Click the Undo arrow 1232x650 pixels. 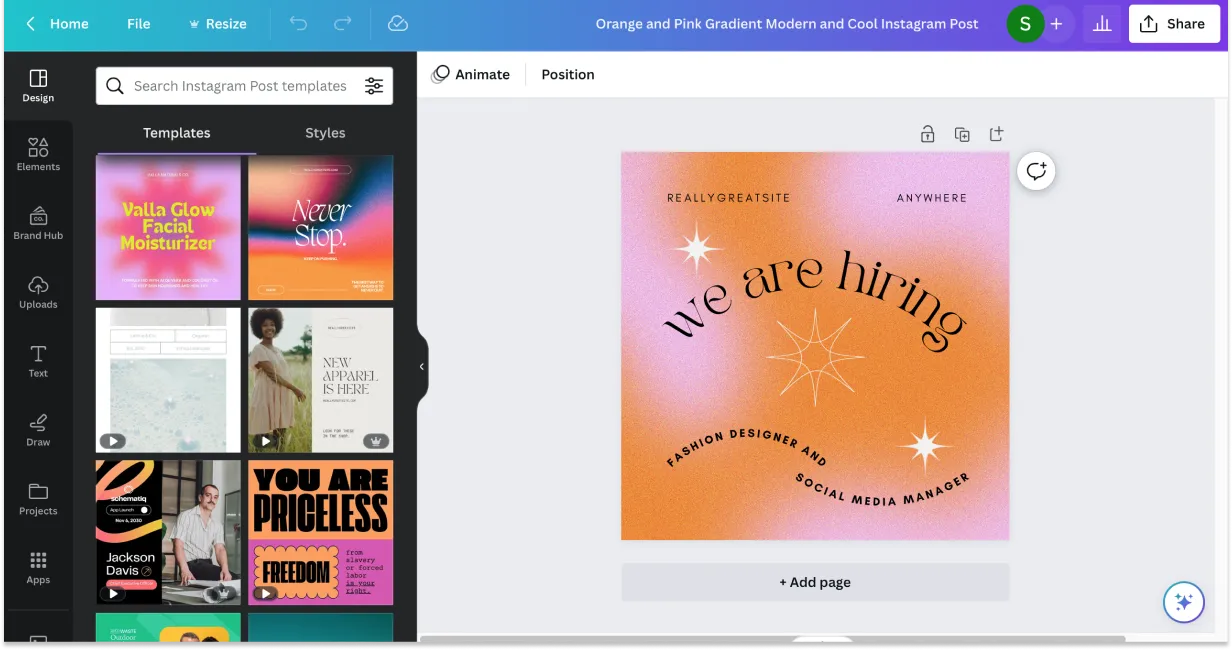298,23
